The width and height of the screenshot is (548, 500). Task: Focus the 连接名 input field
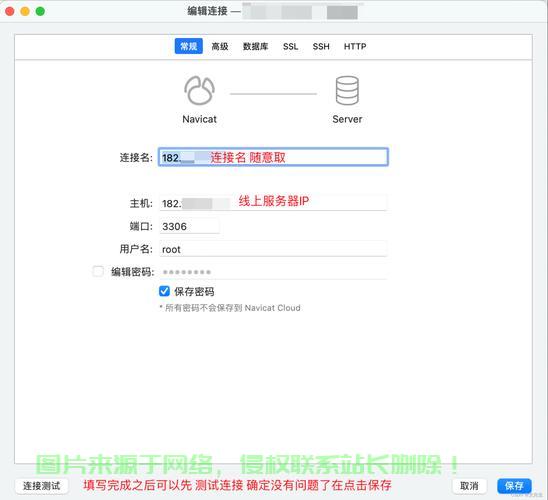273,157
